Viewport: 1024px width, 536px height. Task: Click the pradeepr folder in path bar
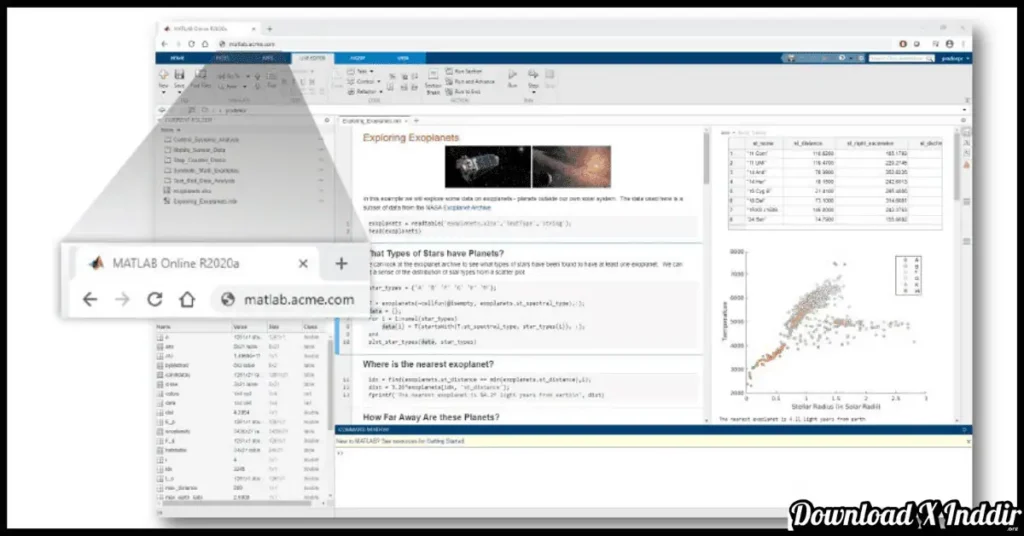pyautogui.click(x=236, y=110)
